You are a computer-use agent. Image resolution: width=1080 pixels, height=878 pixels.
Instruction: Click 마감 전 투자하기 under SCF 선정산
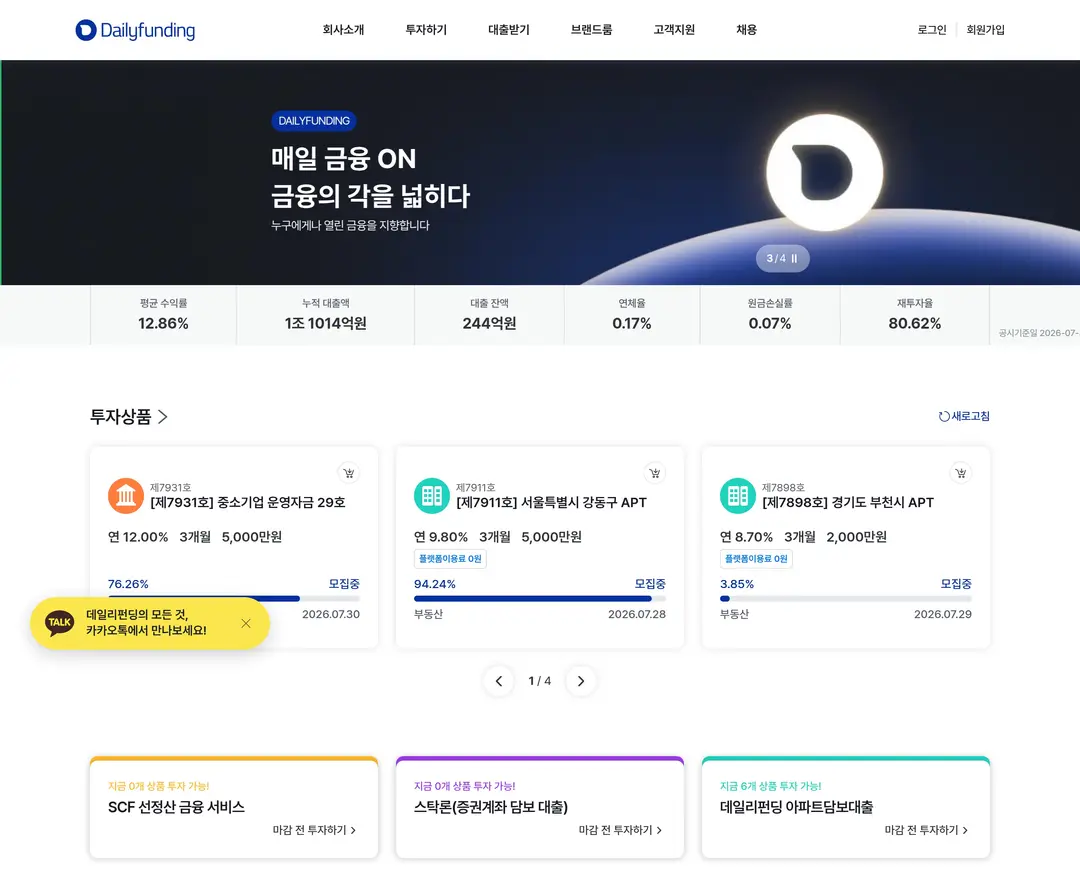click(x=315, y=830)
